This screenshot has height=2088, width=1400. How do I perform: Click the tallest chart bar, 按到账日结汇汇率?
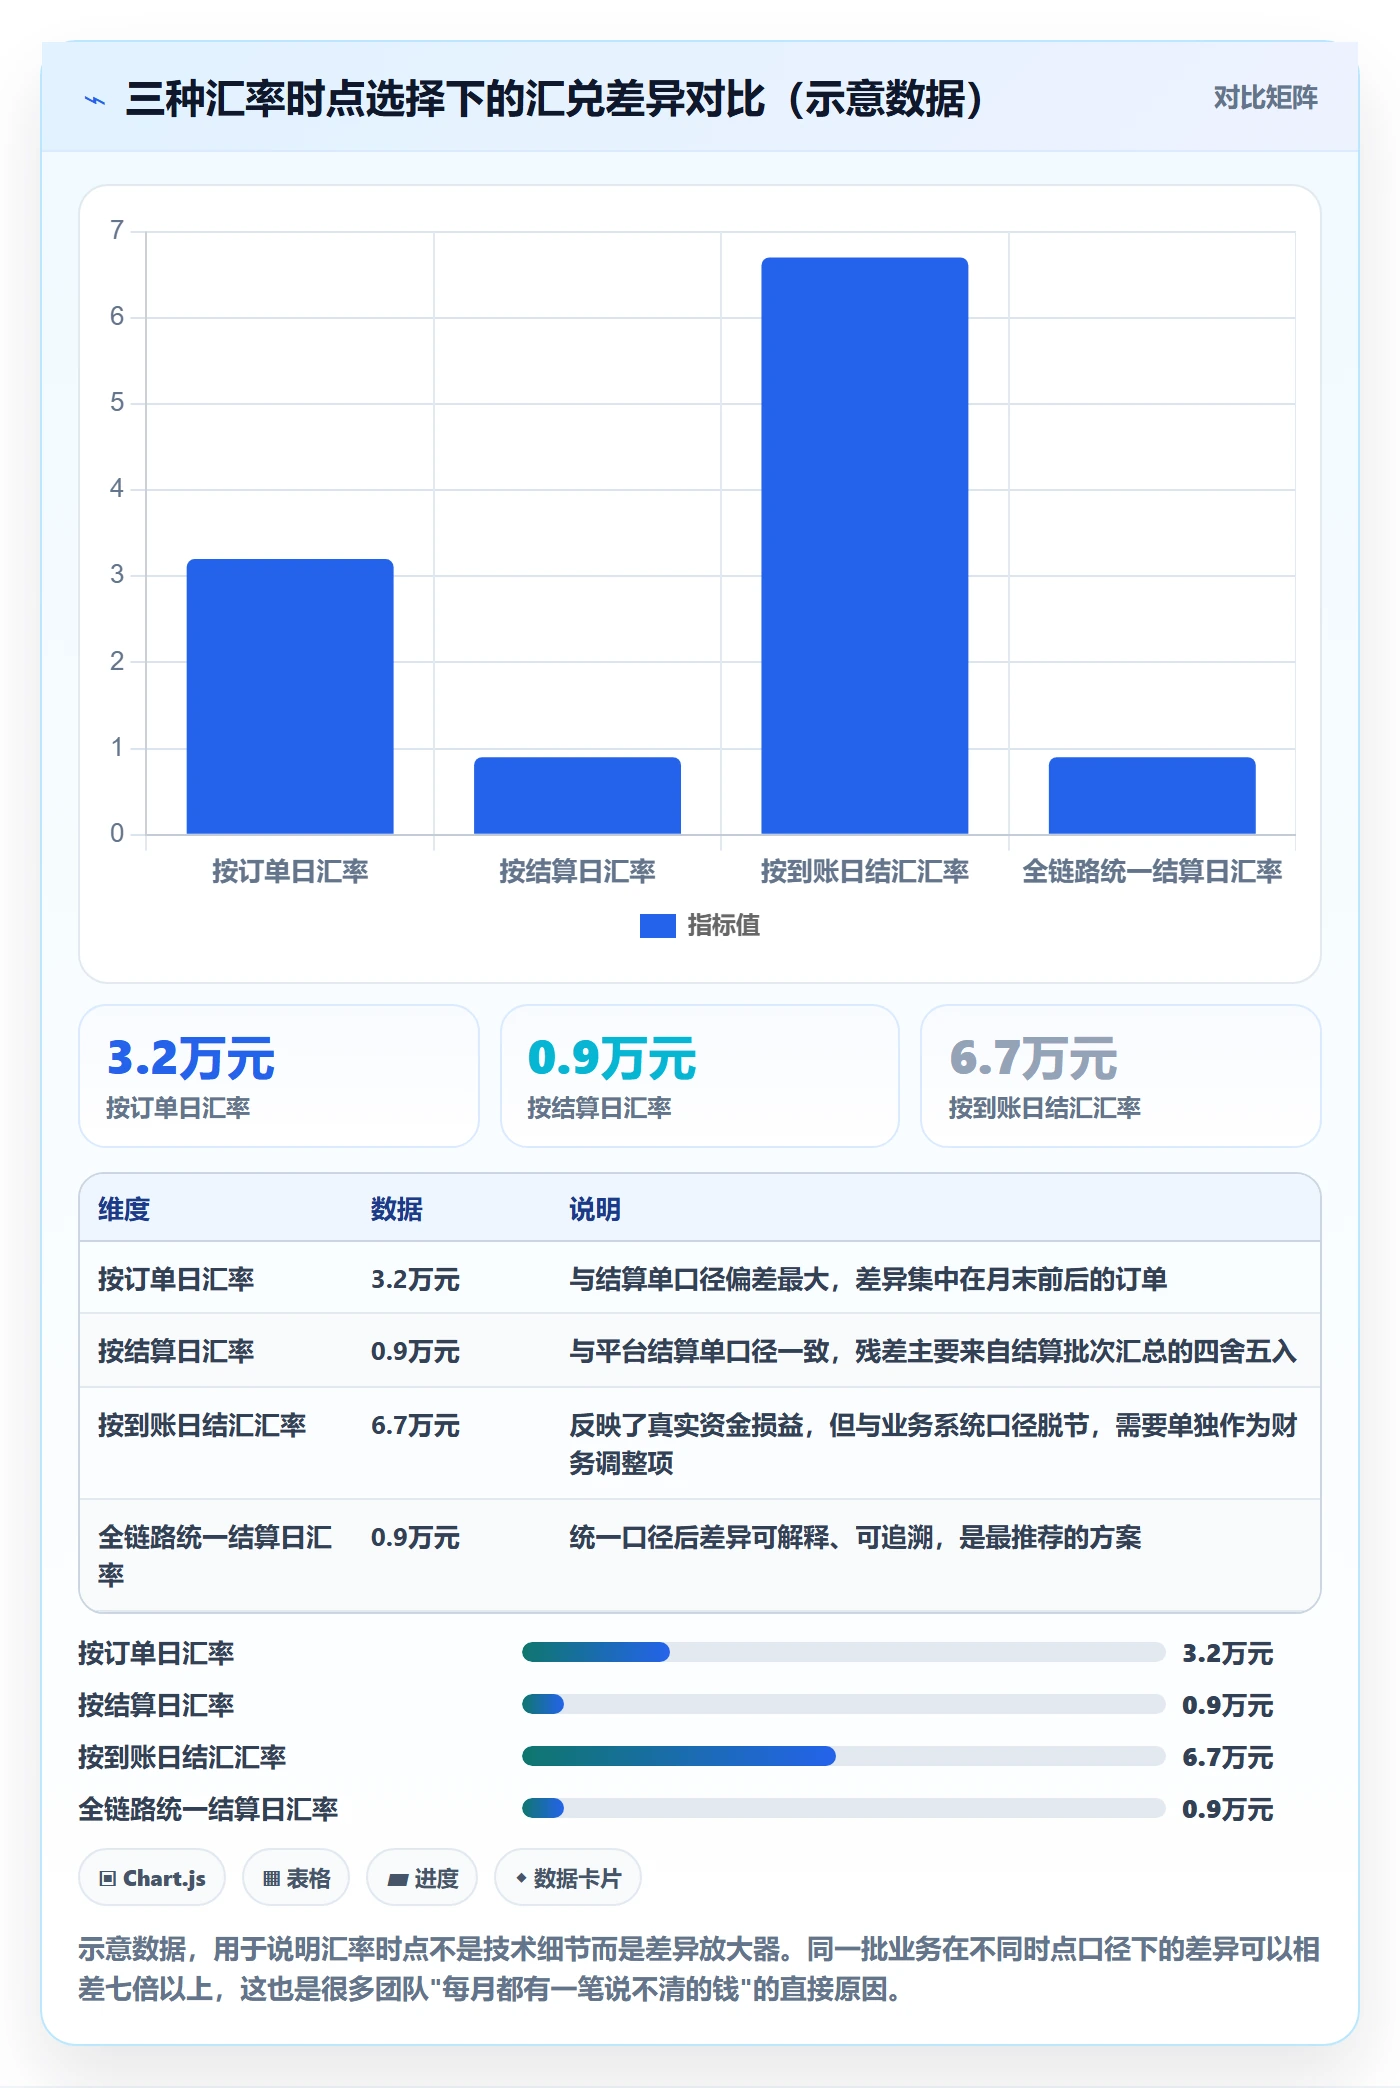click(865, 546)
